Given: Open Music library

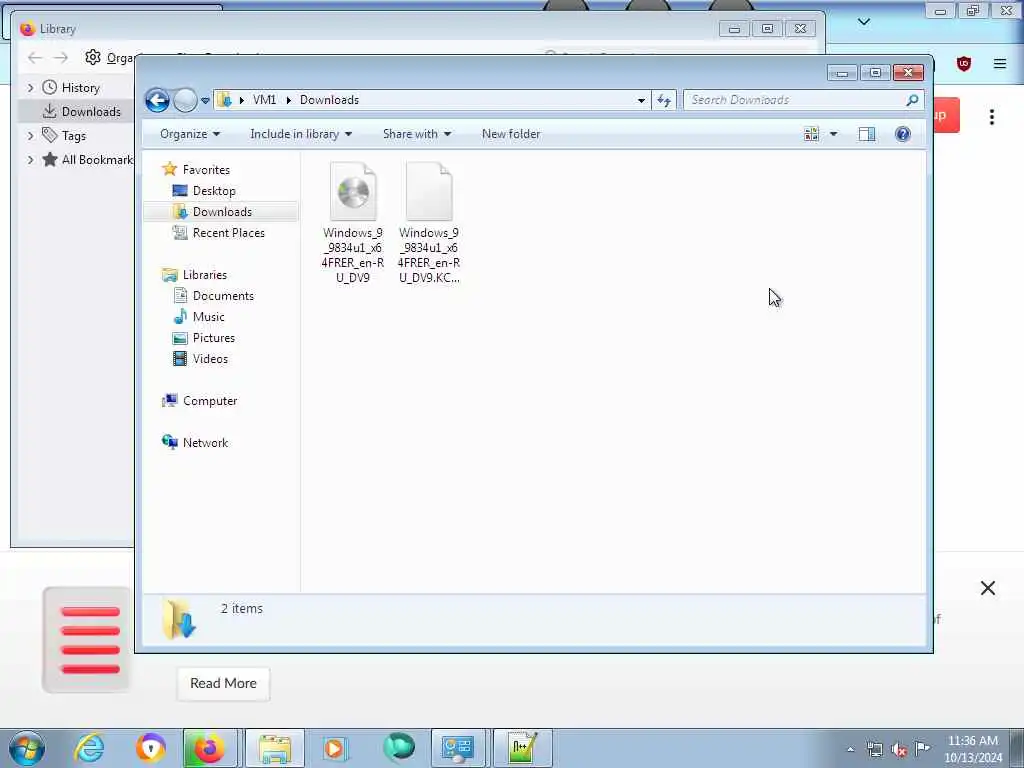Looking at the screenshot, I should 208,317.
